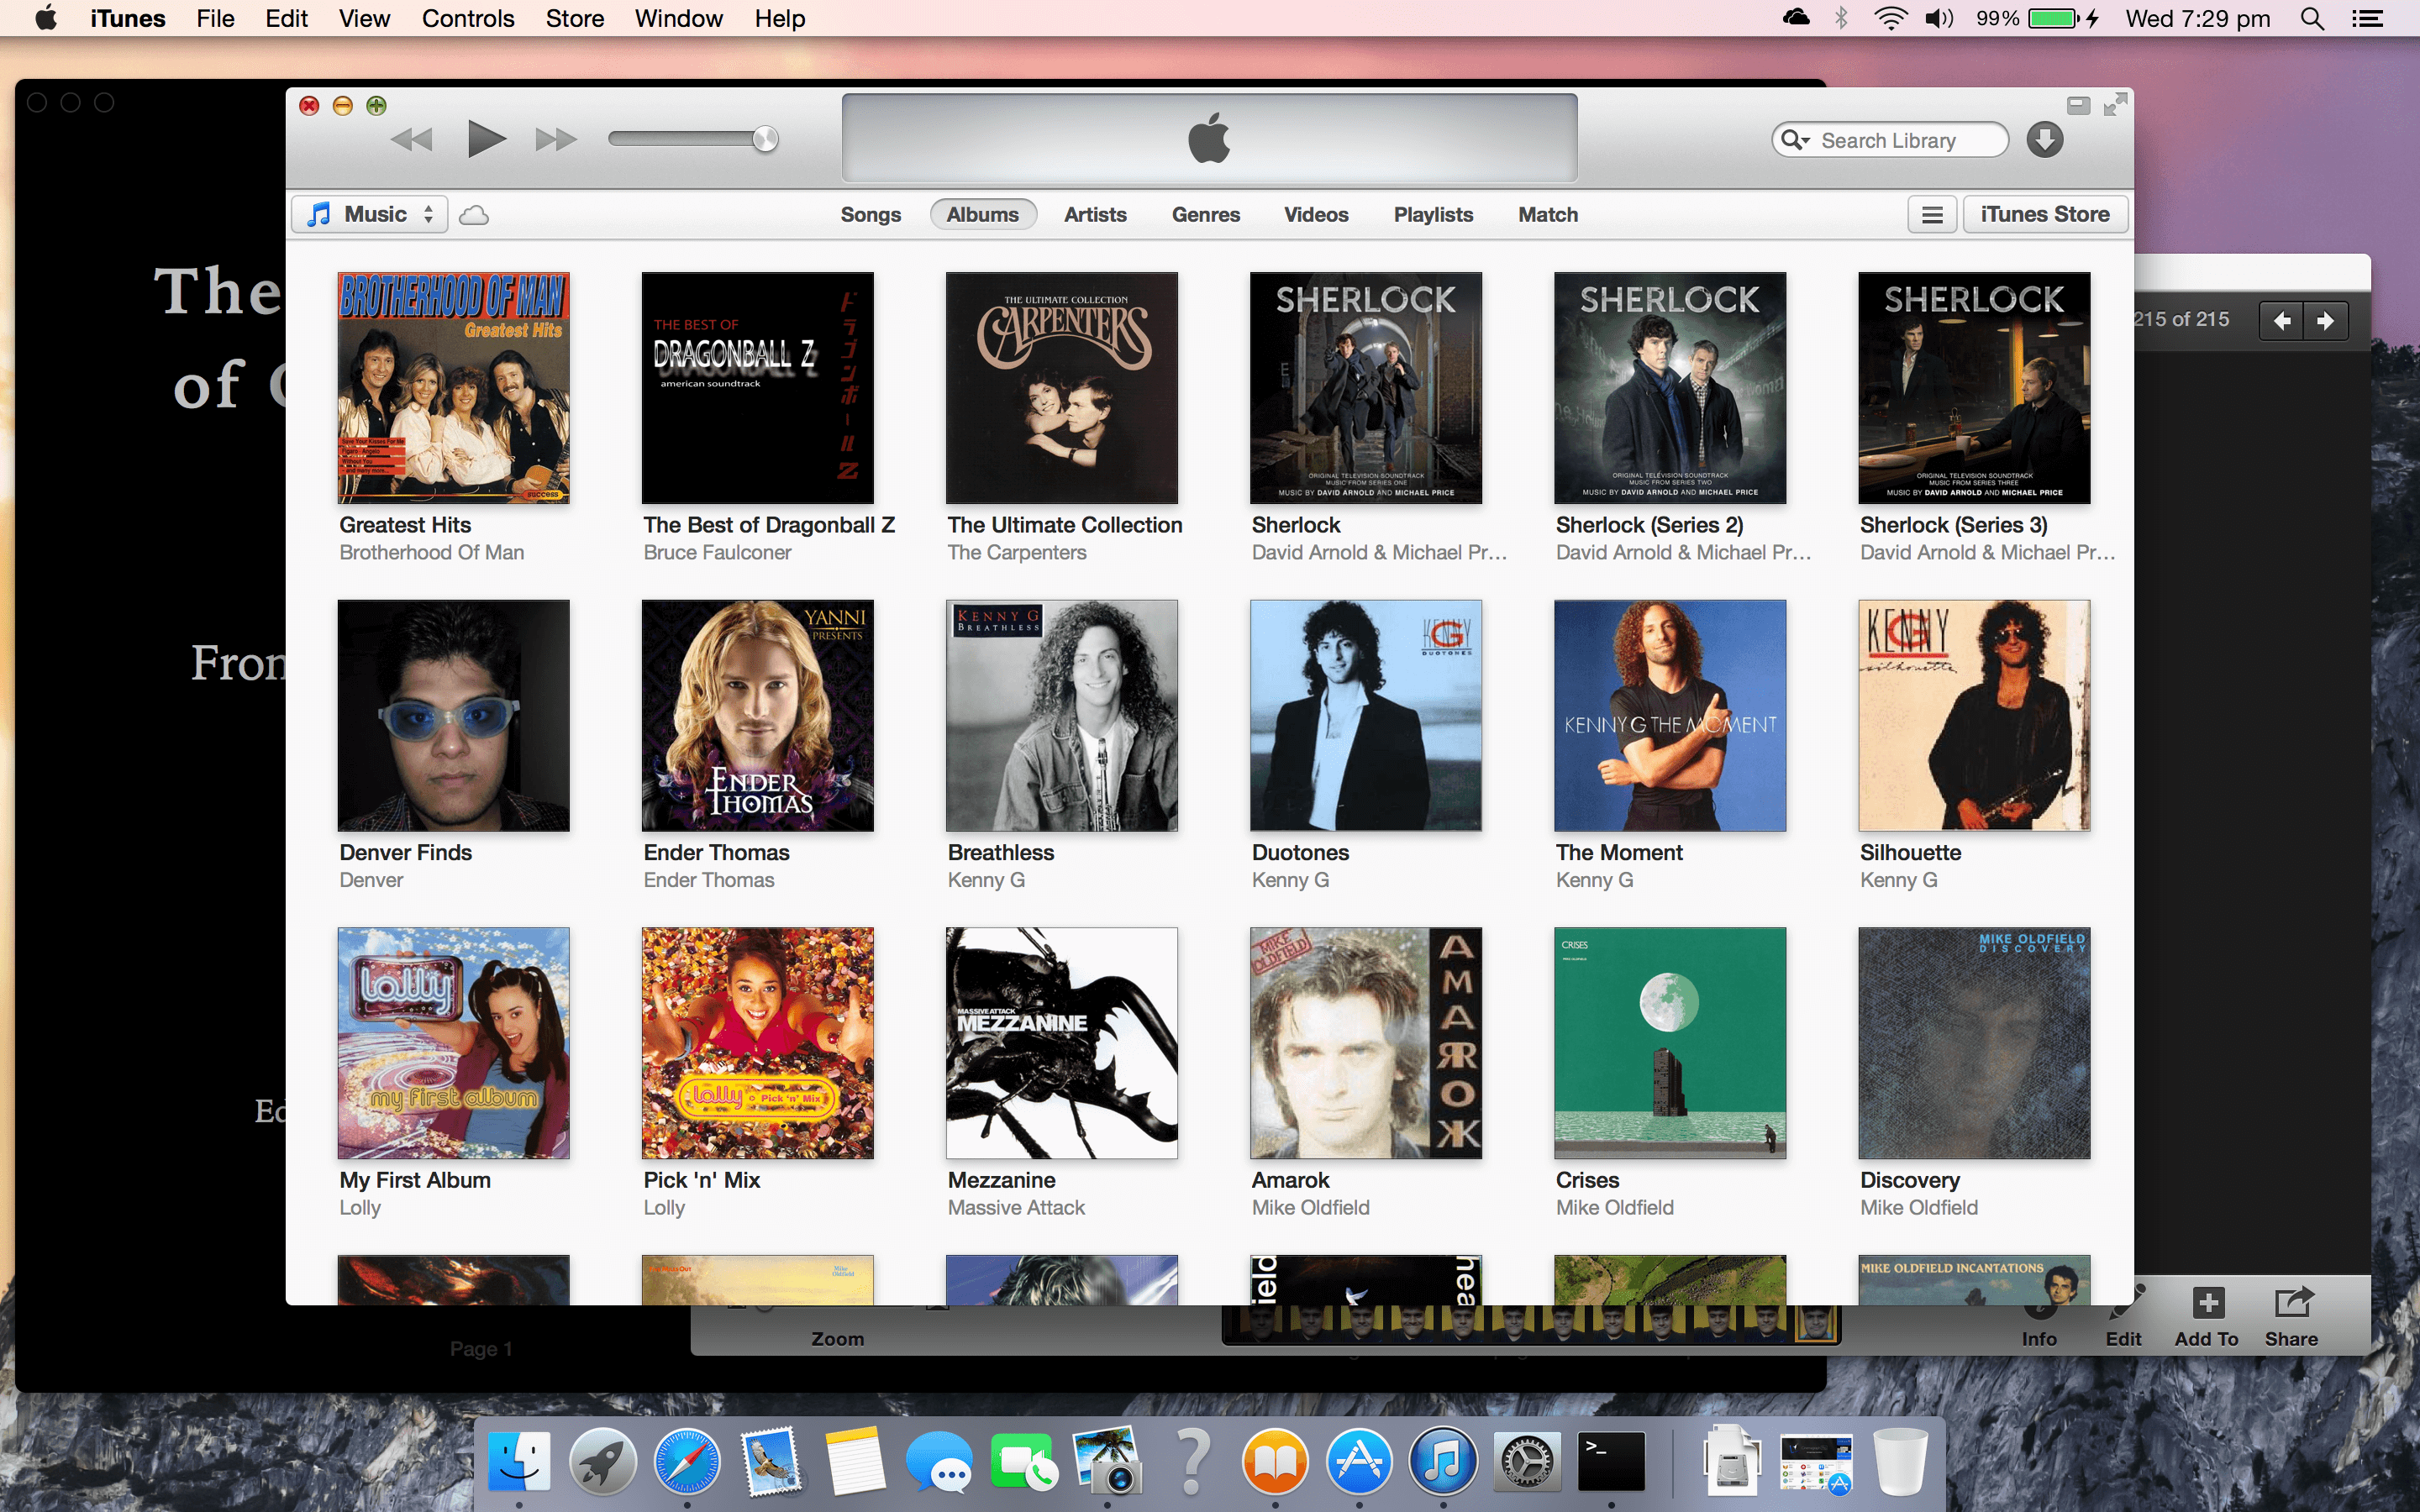Open the Trash in the Dock
The height and width of the screenshot is (1512, 2420).
coord(1900,1461)
